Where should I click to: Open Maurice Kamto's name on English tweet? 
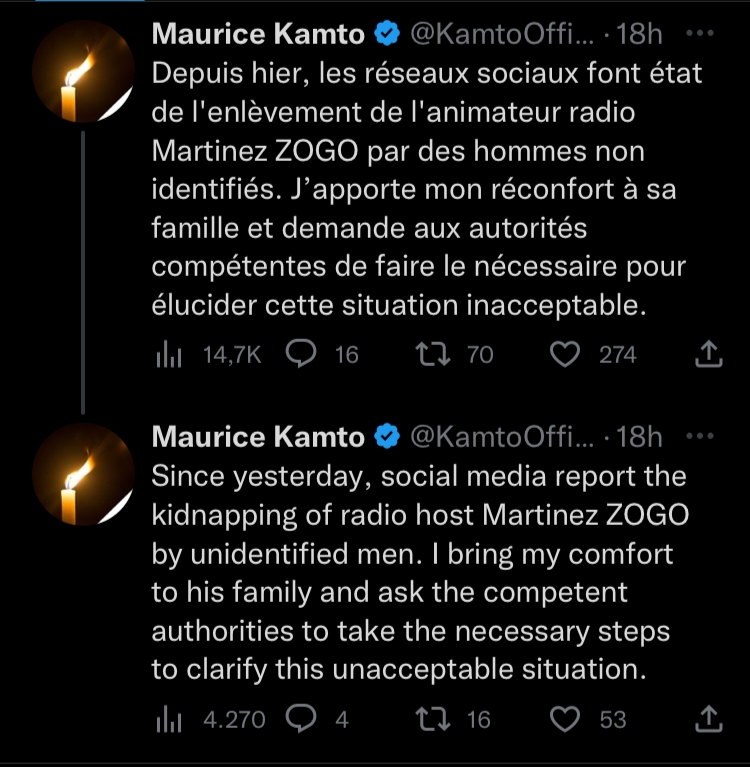pos(258,436)
